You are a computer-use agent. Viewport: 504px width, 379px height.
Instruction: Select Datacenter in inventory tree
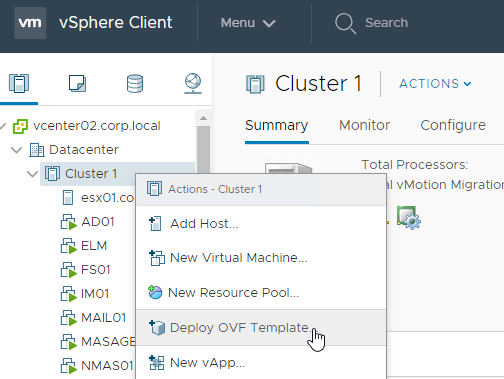point(84,150)
